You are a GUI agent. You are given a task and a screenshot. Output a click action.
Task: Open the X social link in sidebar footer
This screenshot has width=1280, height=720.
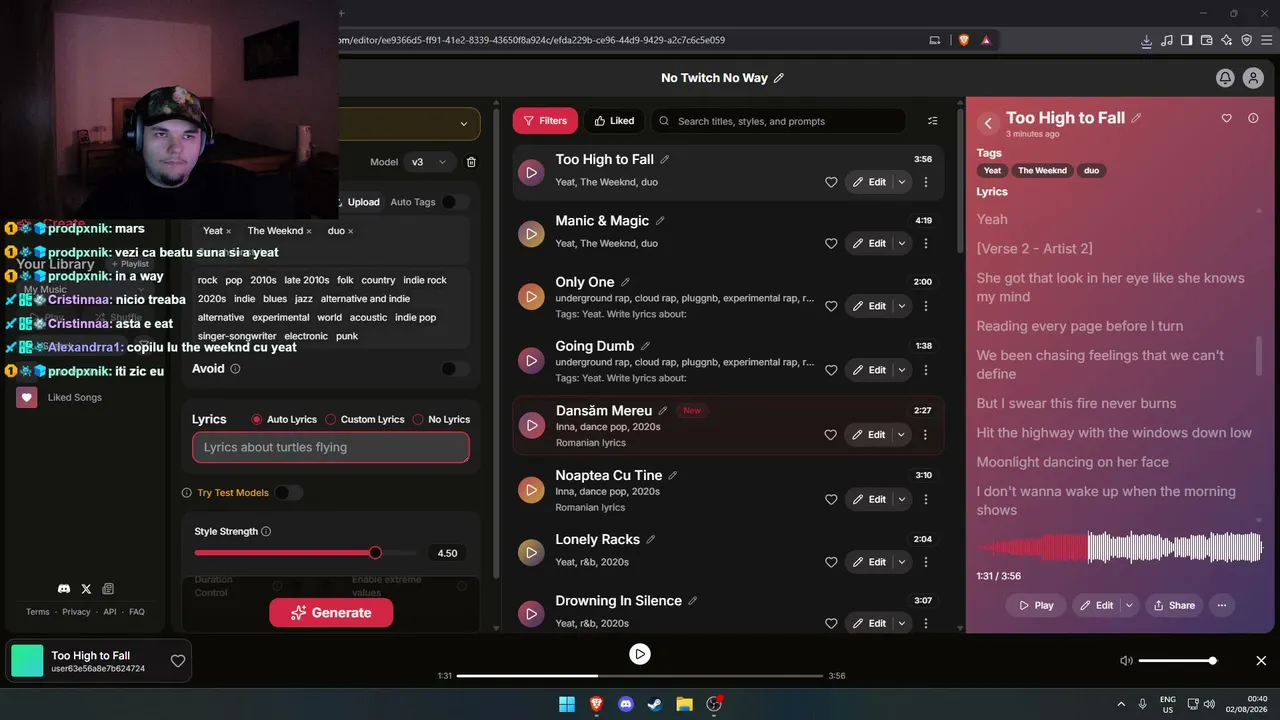tap(86, 589)
